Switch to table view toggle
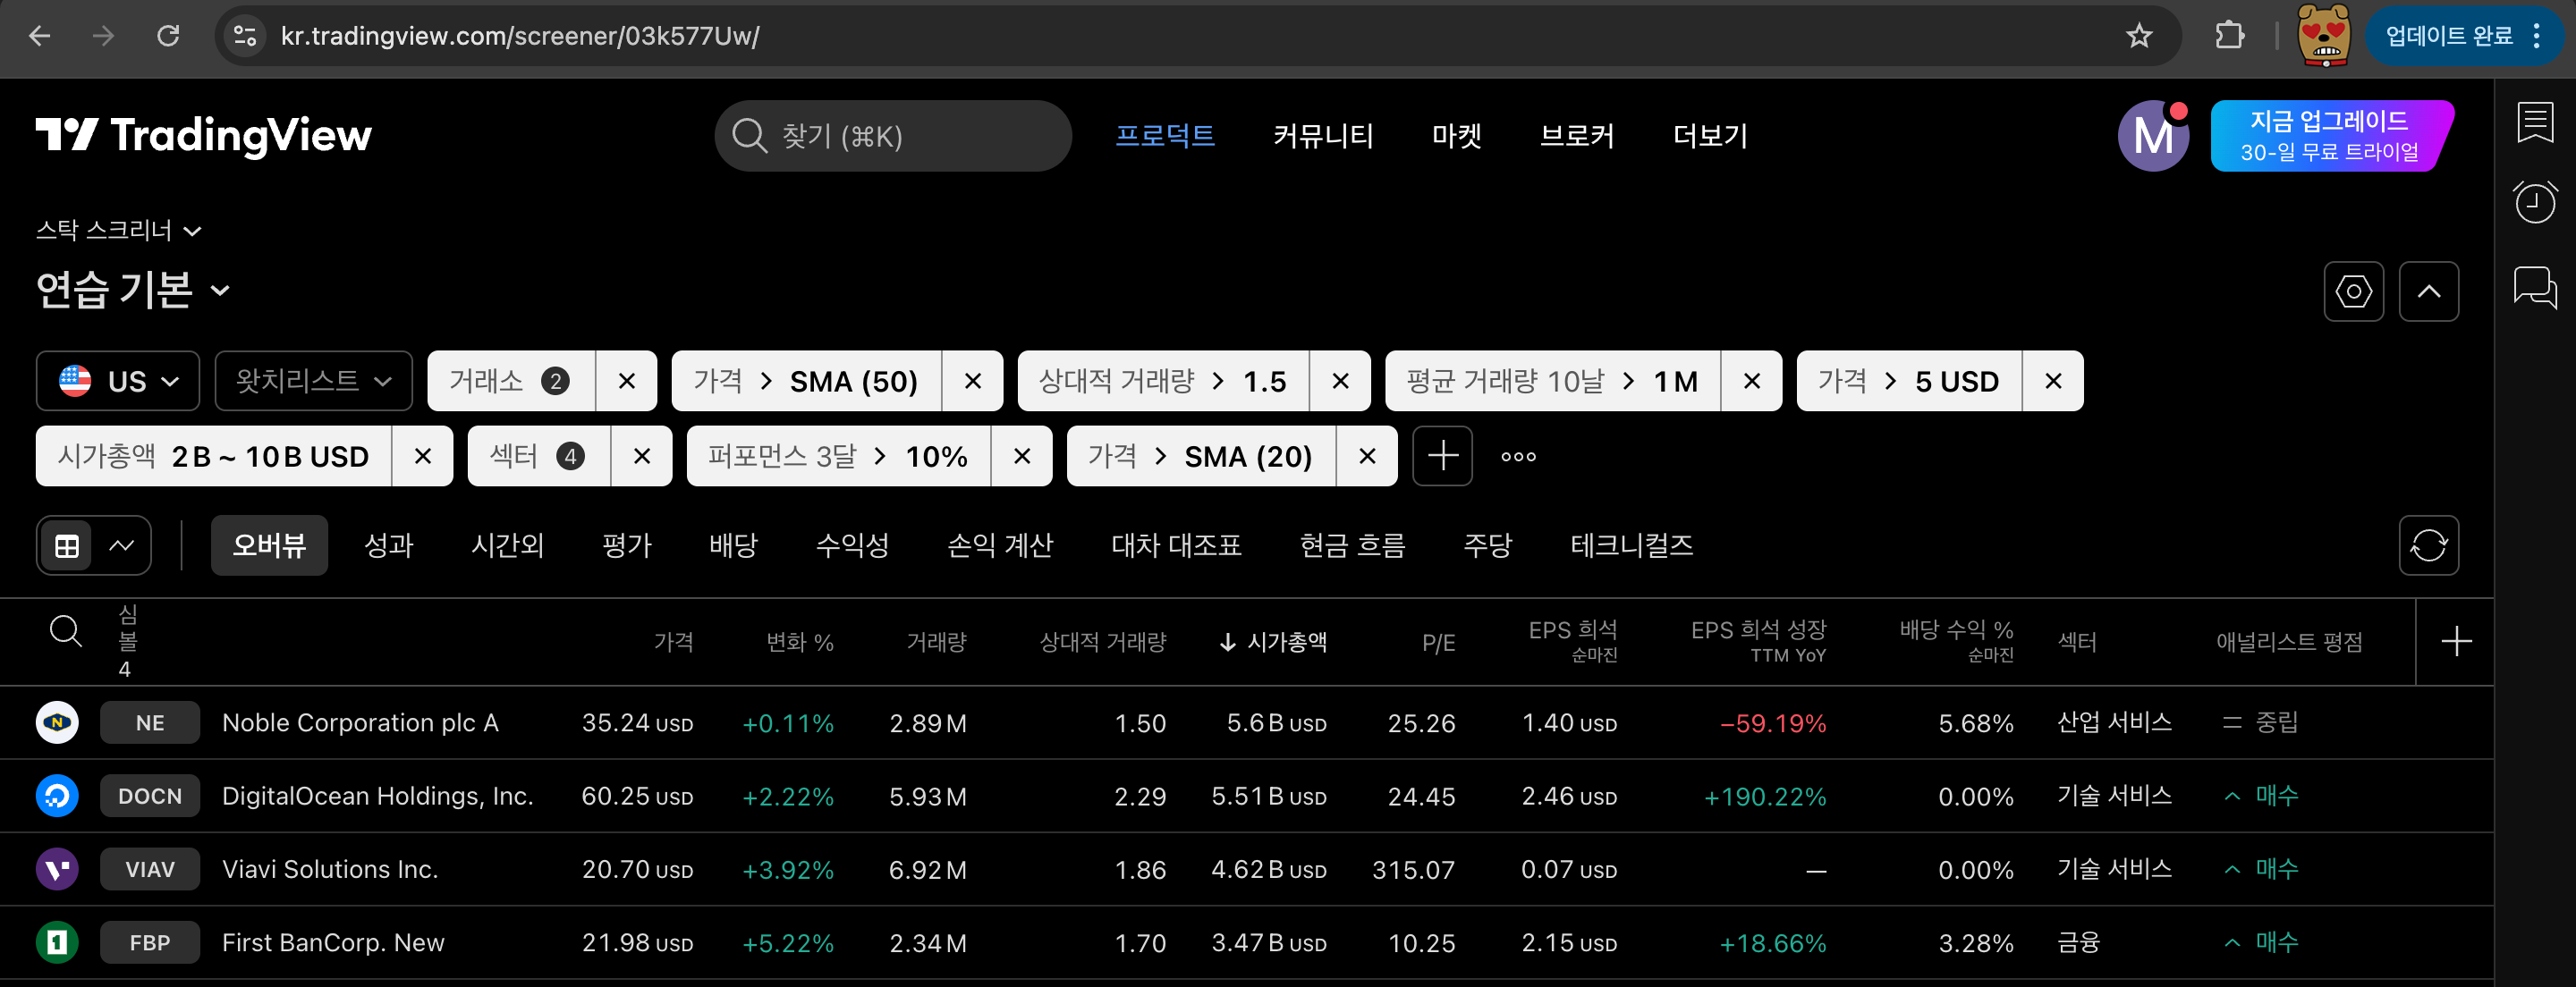Viewport: 2576px width, 987px height. click(67, 546)
